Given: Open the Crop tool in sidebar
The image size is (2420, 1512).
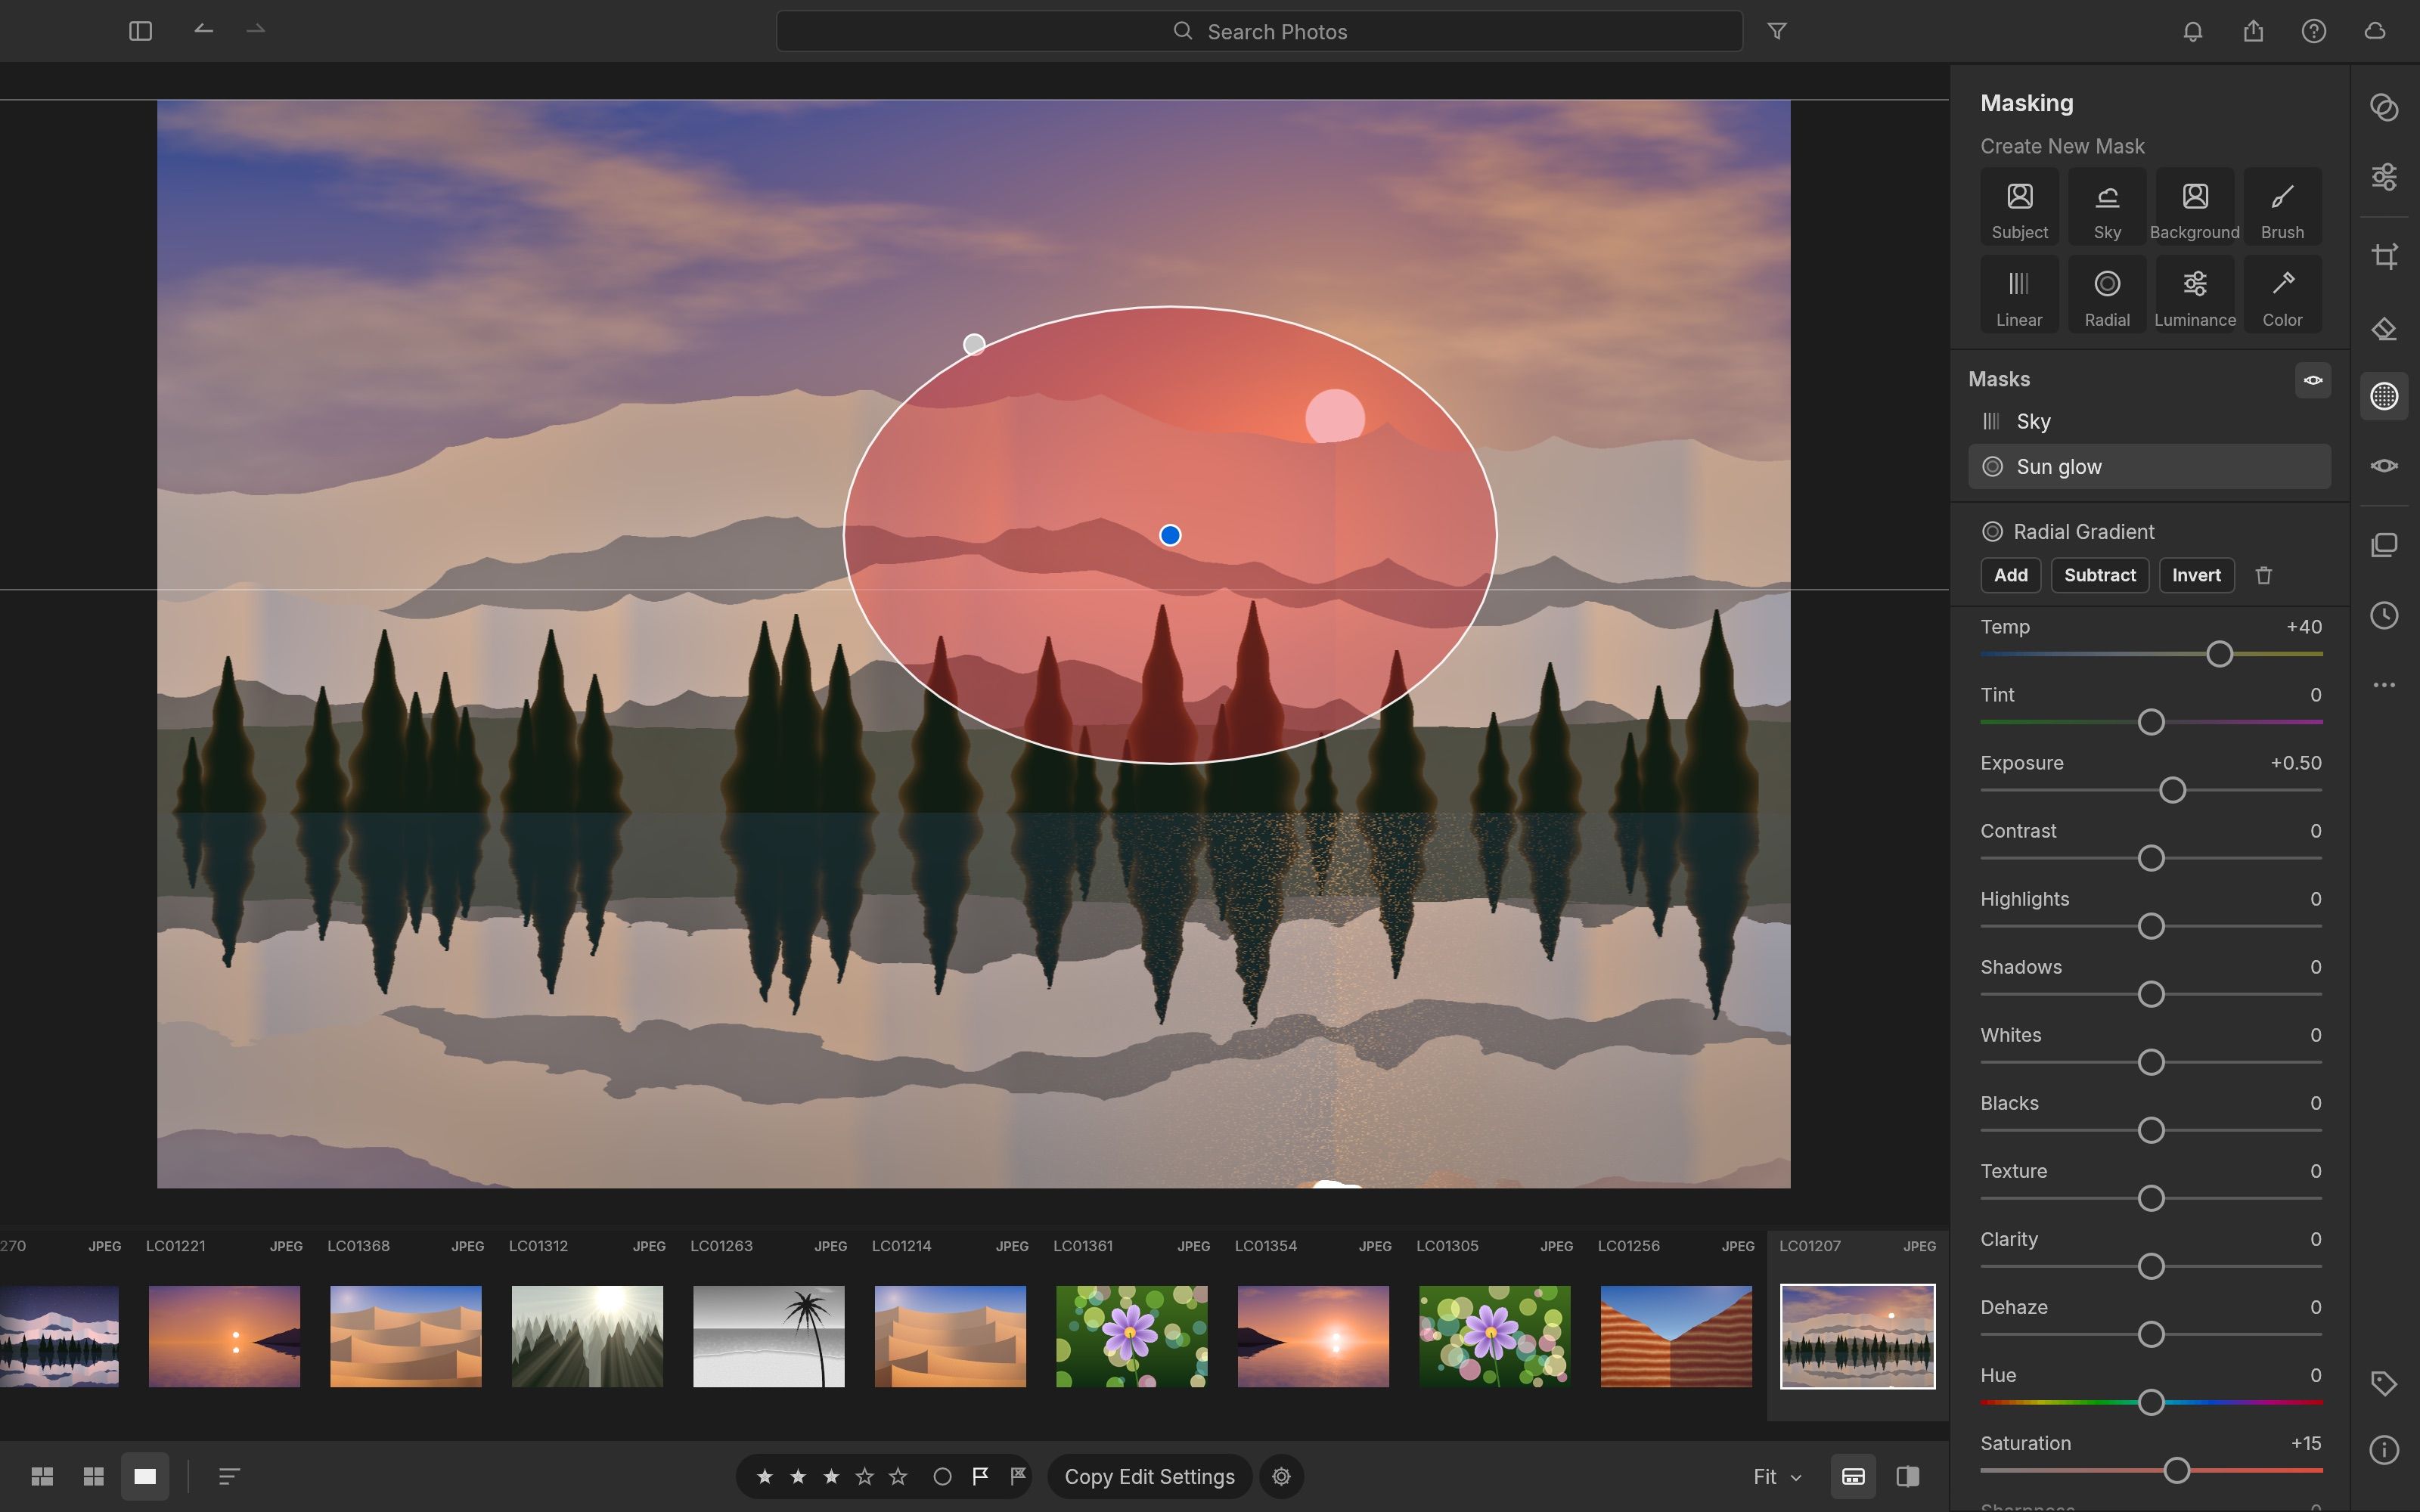Looking at the screenshot, I should [x=2385, y=256].
